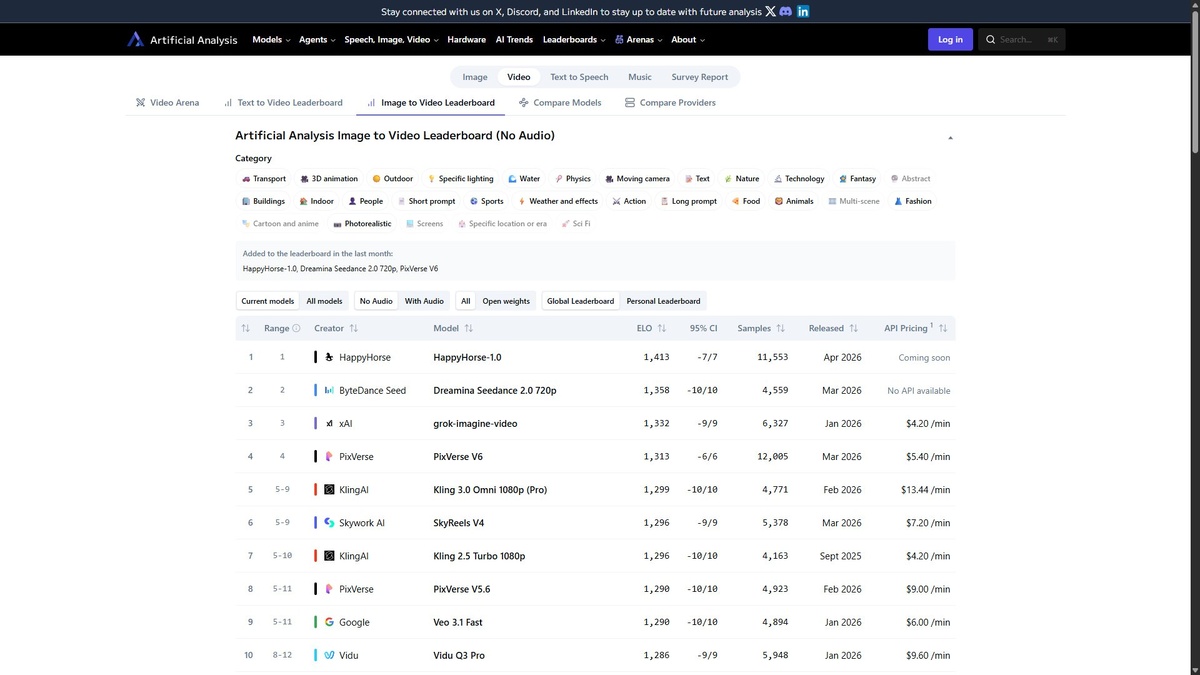Open the grok-imagine-video model link
This screenshot has height=675, width=1200.
tap(475, 424)
